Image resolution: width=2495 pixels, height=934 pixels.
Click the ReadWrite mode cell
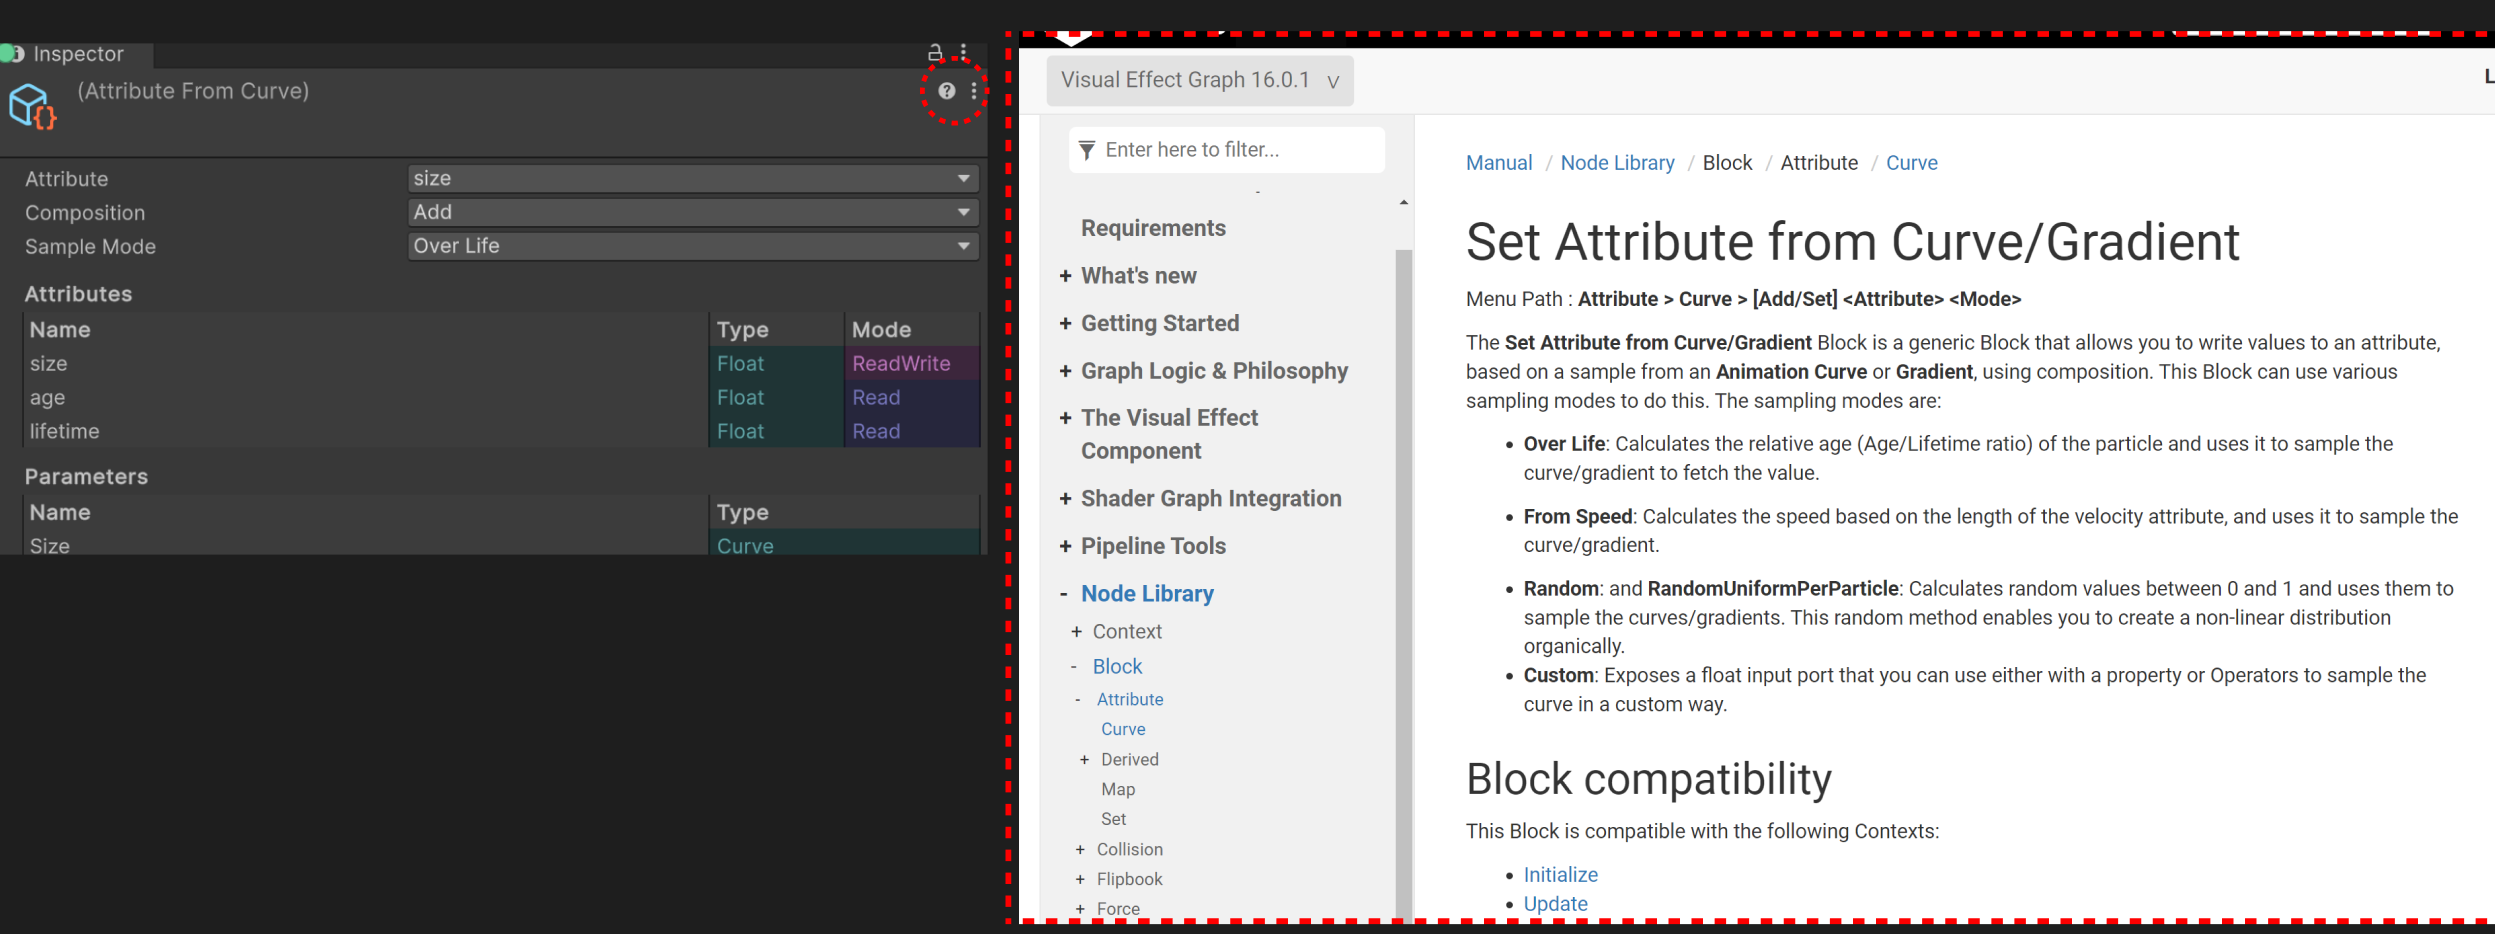click(911, 364)
